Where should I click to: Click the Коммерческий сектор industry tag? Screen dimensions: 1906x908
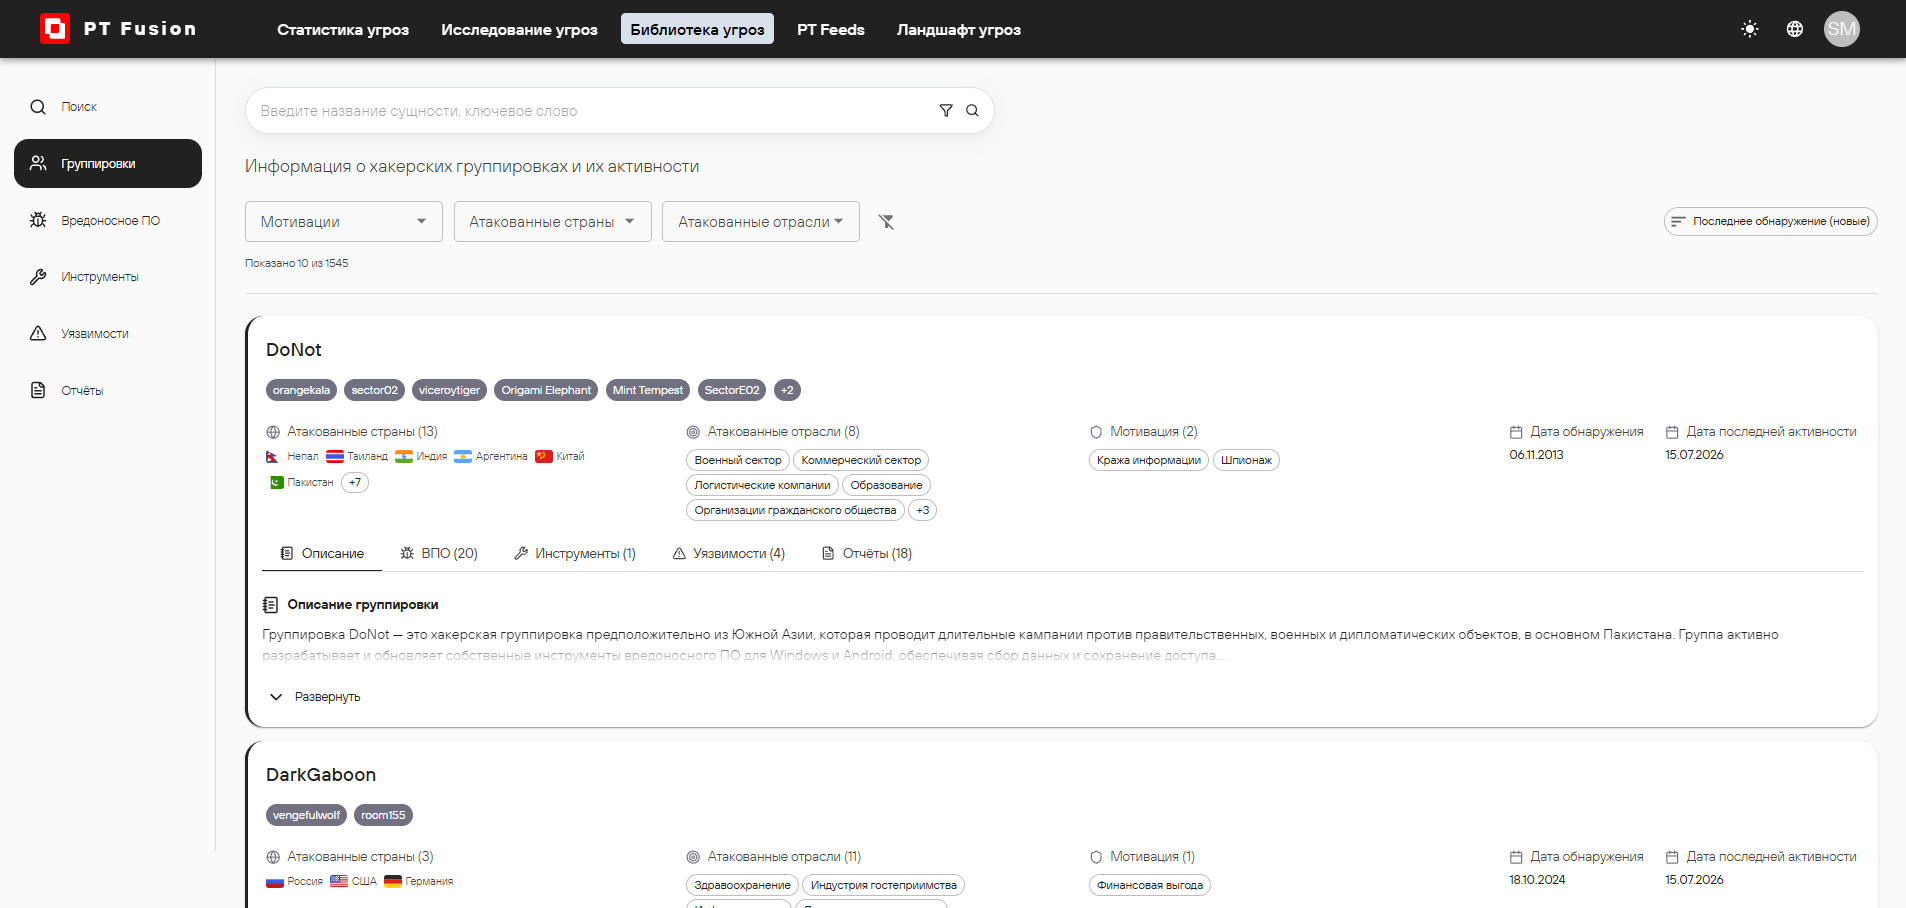(x=861, y=460)
